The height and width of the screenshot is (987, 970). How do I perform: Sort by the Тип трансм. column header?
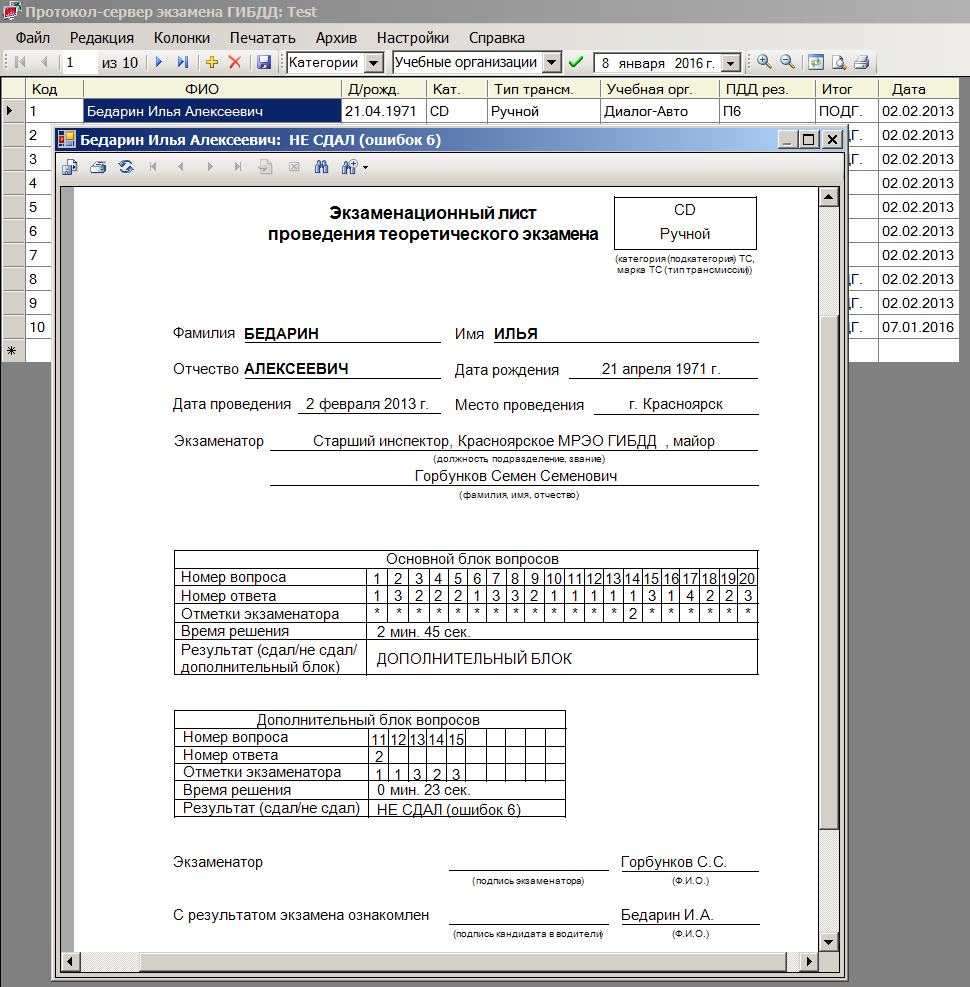tap(544, 89)
